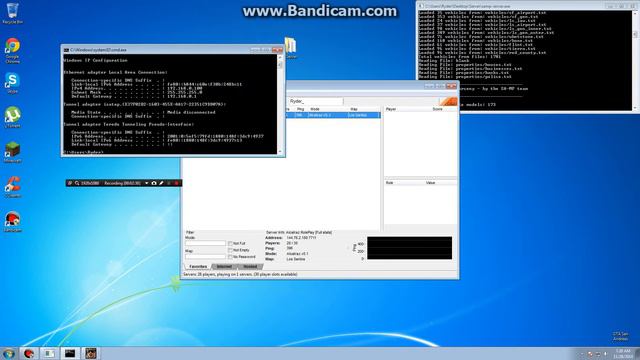The width and height of the screenshot is (640, 360).
Task: Click the Subnet Mask line in cmd
Action: (x=137, y=92)
